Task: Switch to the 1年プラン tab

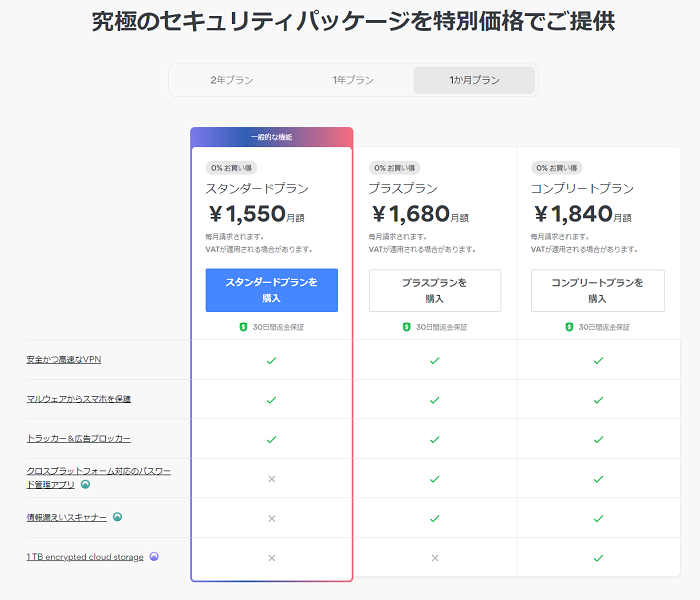Action: (x=353, y=80)
